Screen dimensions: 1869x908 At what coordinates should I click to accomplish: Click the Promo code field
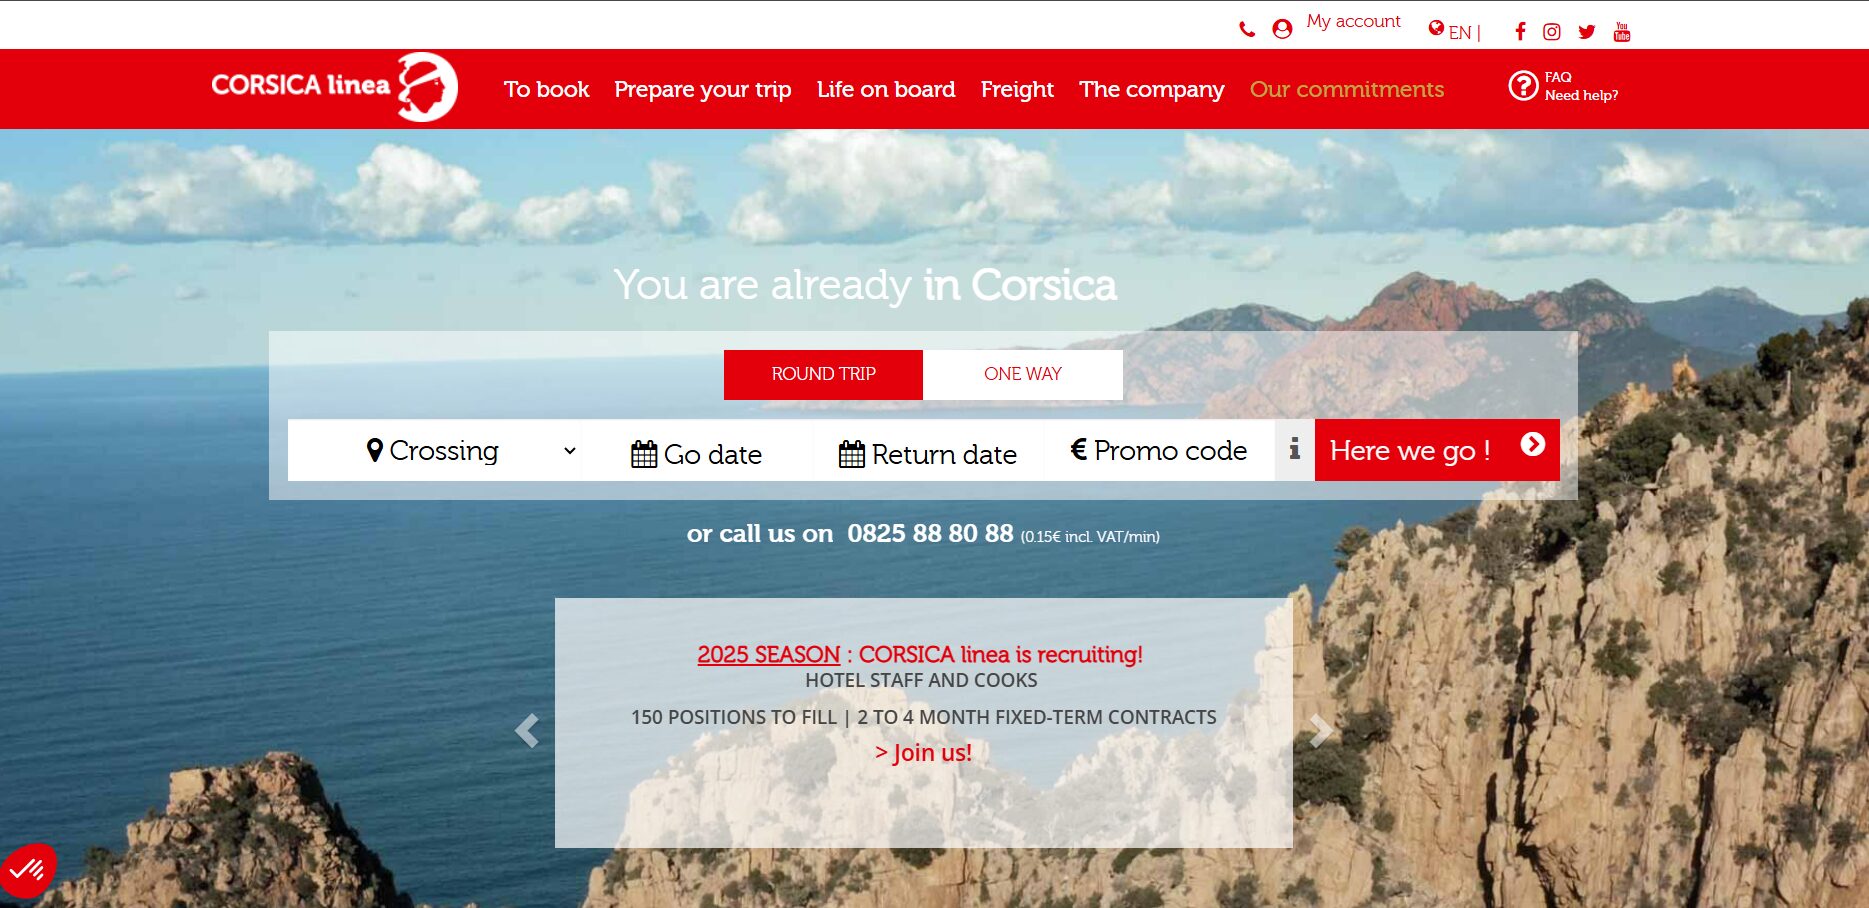pyautogui.click(x=1158, y=451)
